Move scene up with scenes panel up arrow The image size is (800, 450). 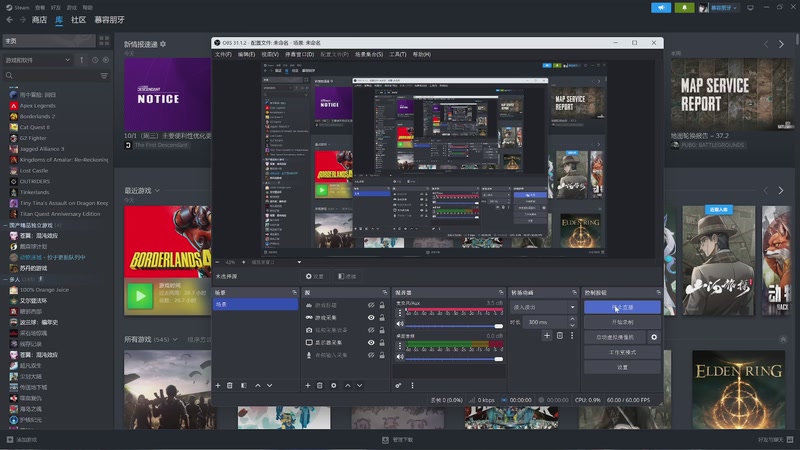click(258, 386)
